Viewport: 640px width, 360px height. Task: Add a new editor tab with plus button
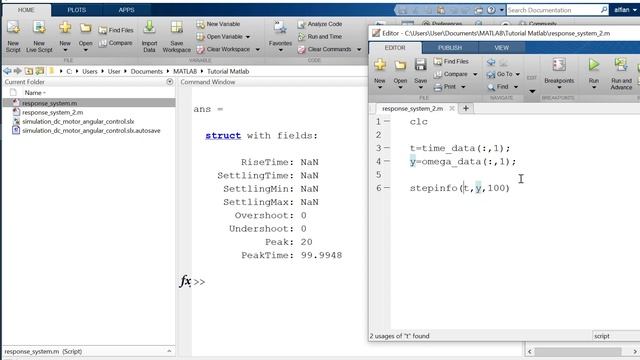click(466, 109)
